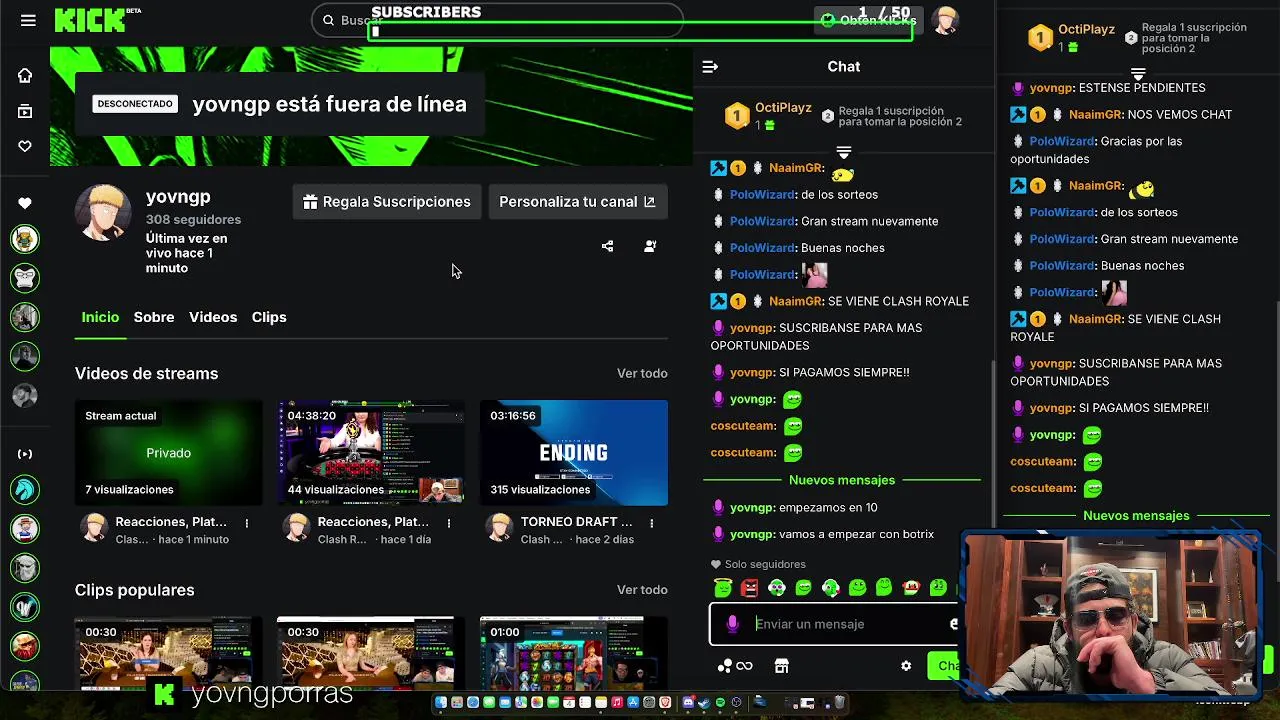Open Discord in the macOS dock
1280x720 pixels.
[688, 702]
